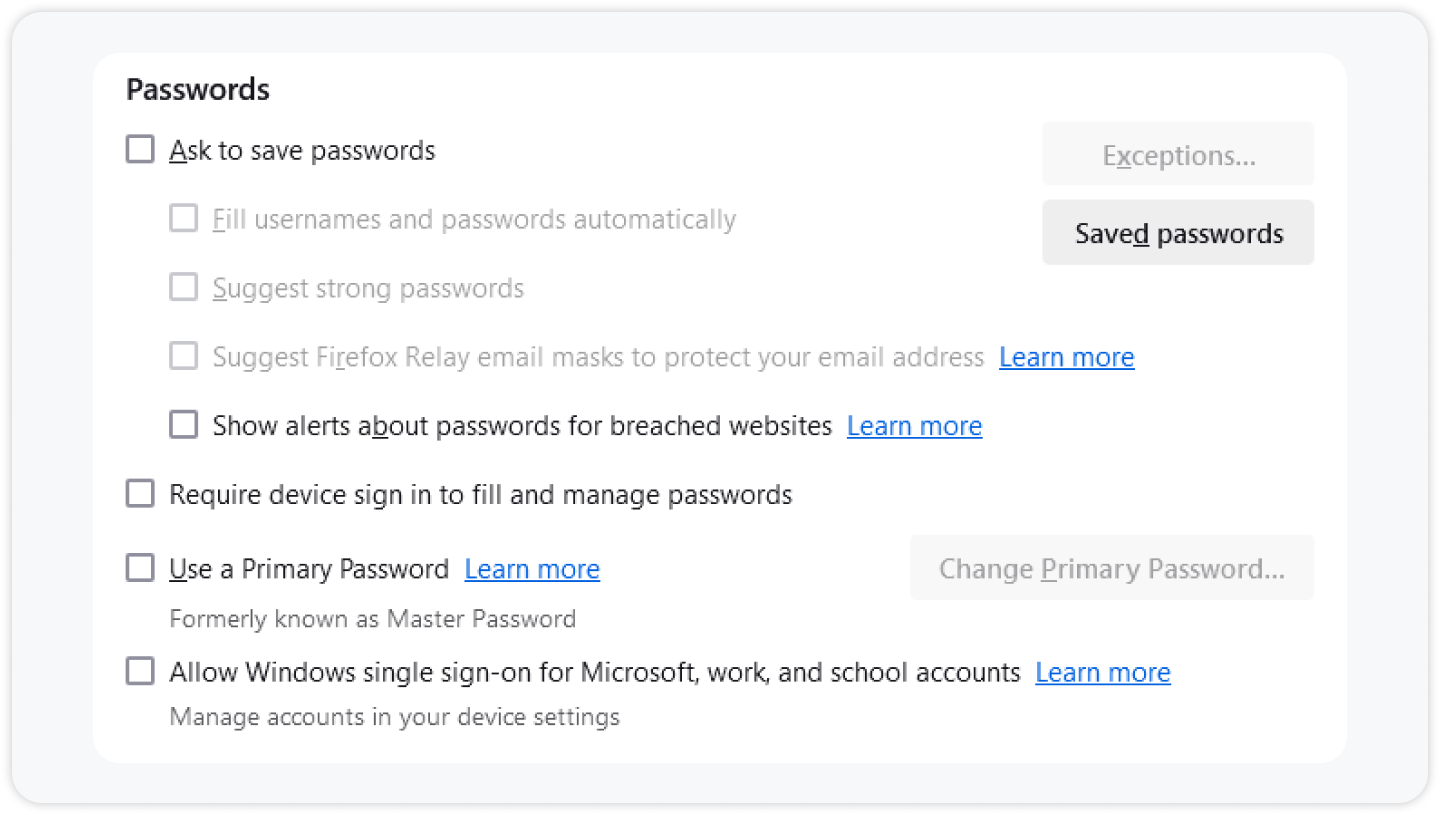
Task: Enable Require device sign in to fill passwords
Action: [139, 492]
